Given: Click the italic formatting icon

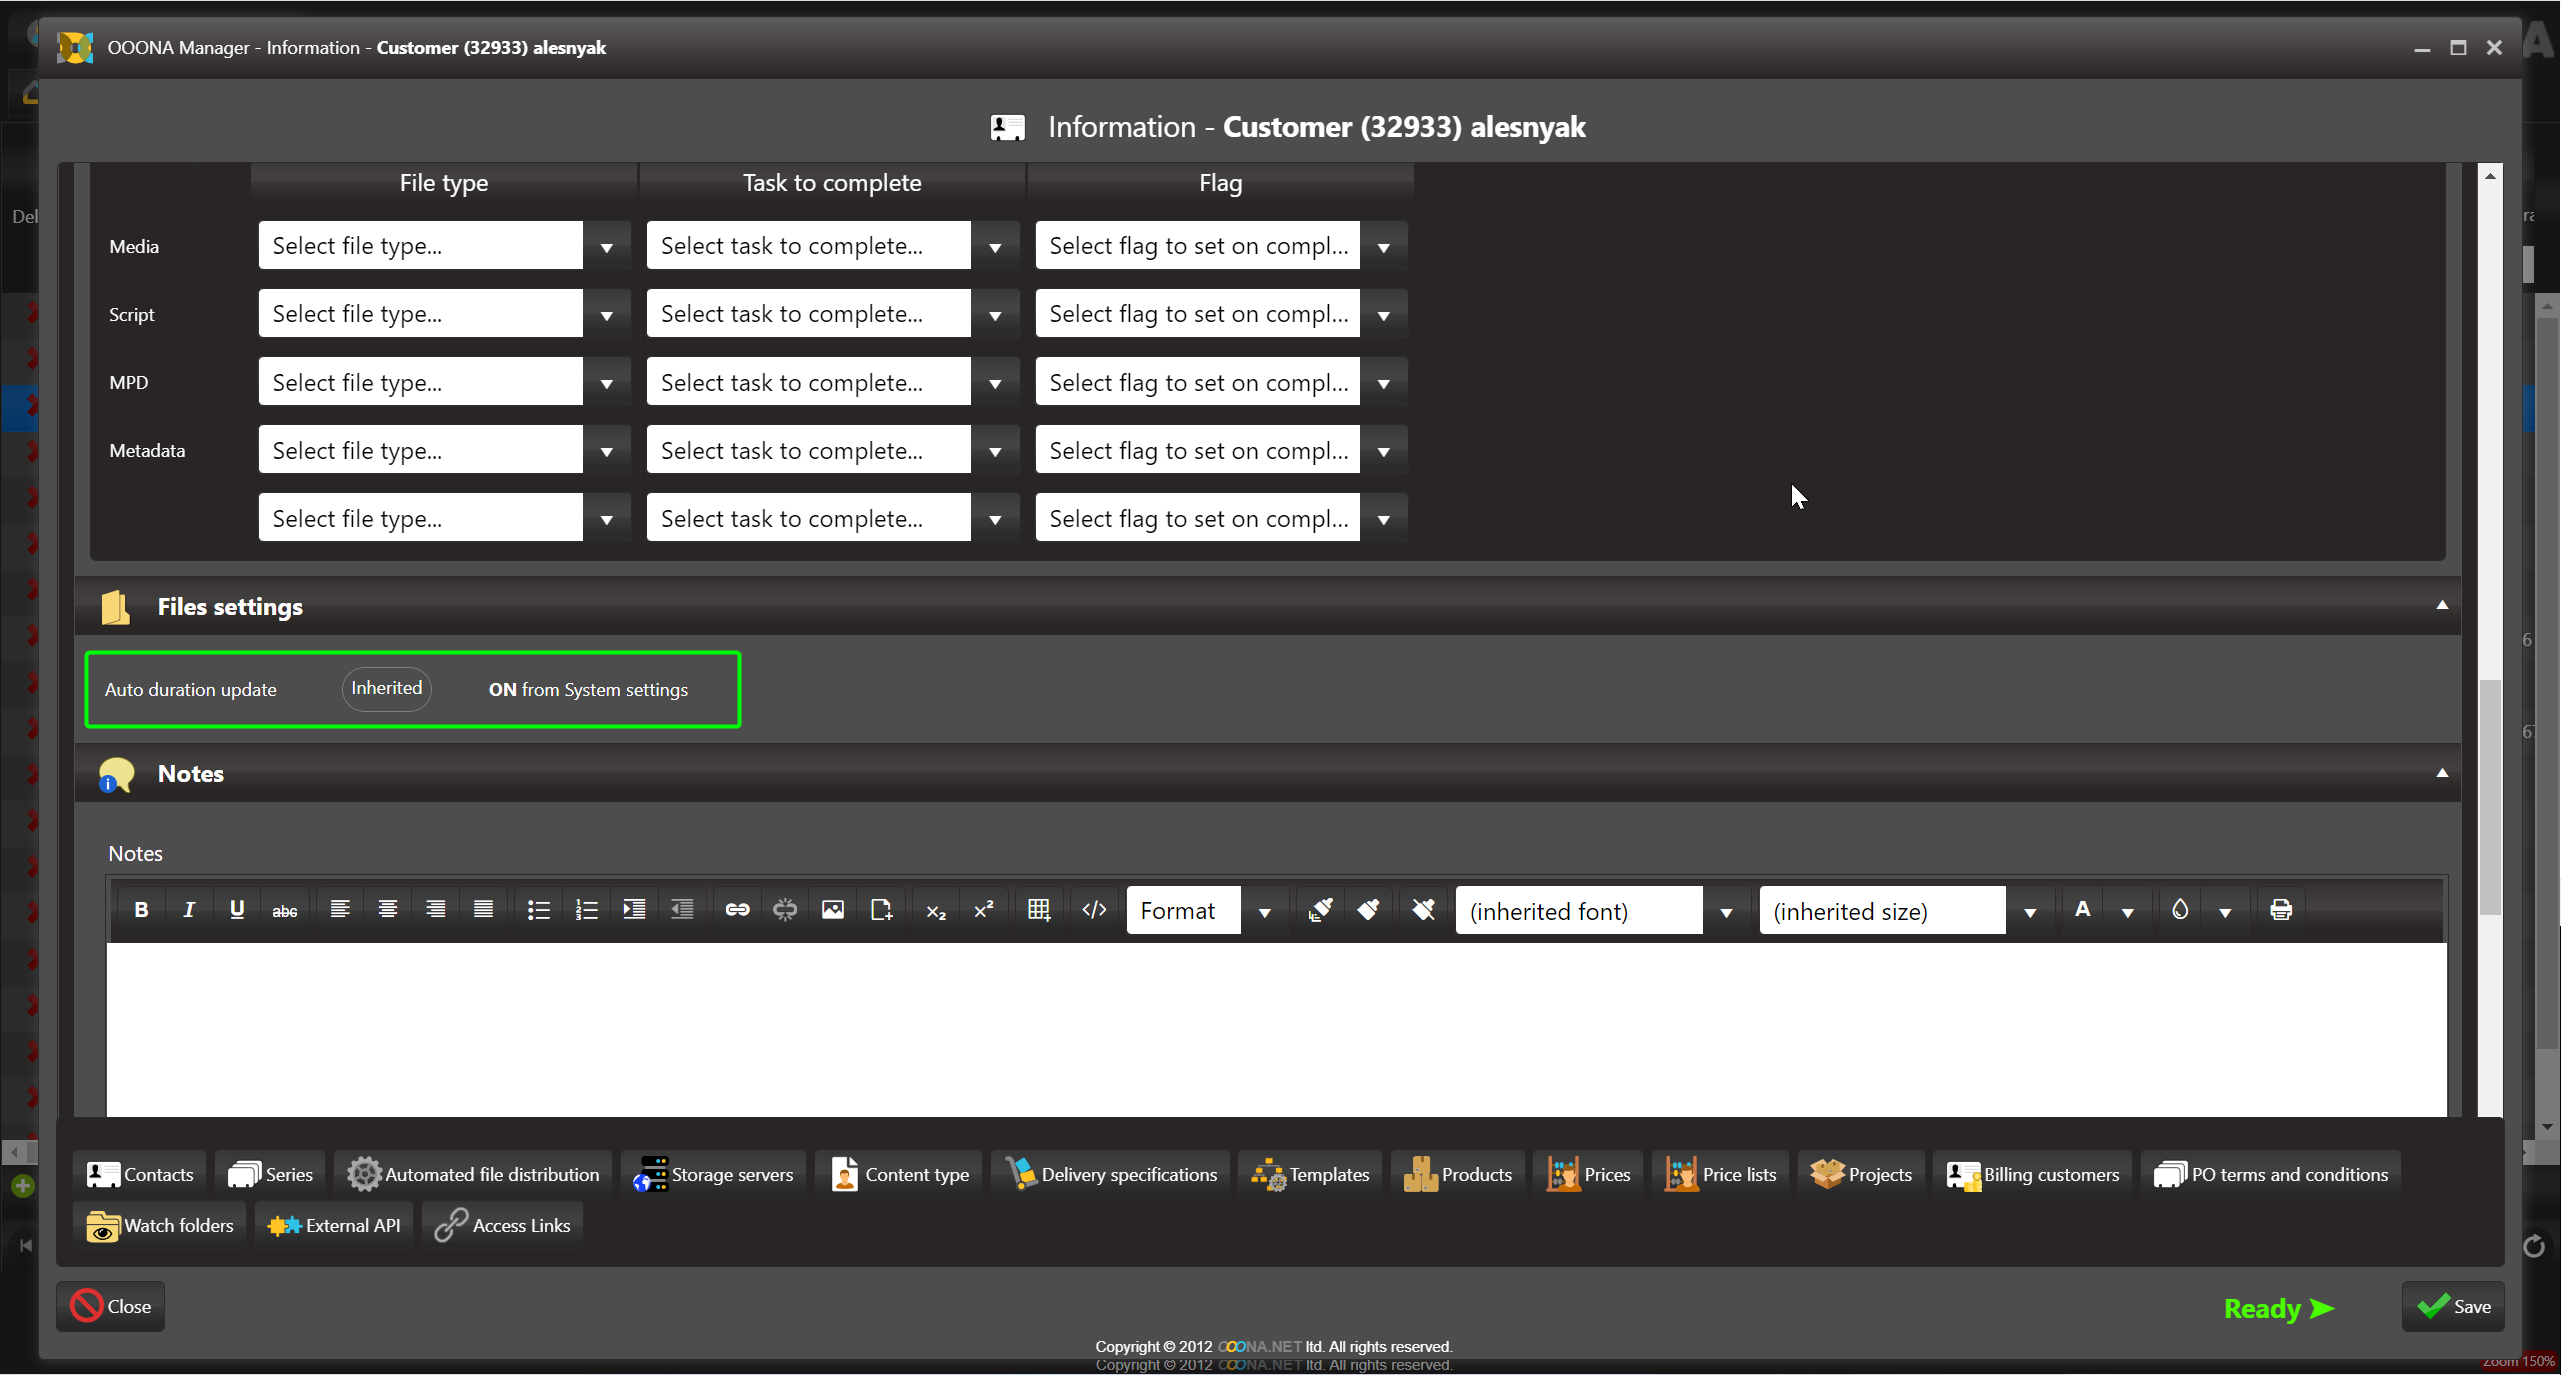Looking at the screenshot, I should (x=188, y=909).
